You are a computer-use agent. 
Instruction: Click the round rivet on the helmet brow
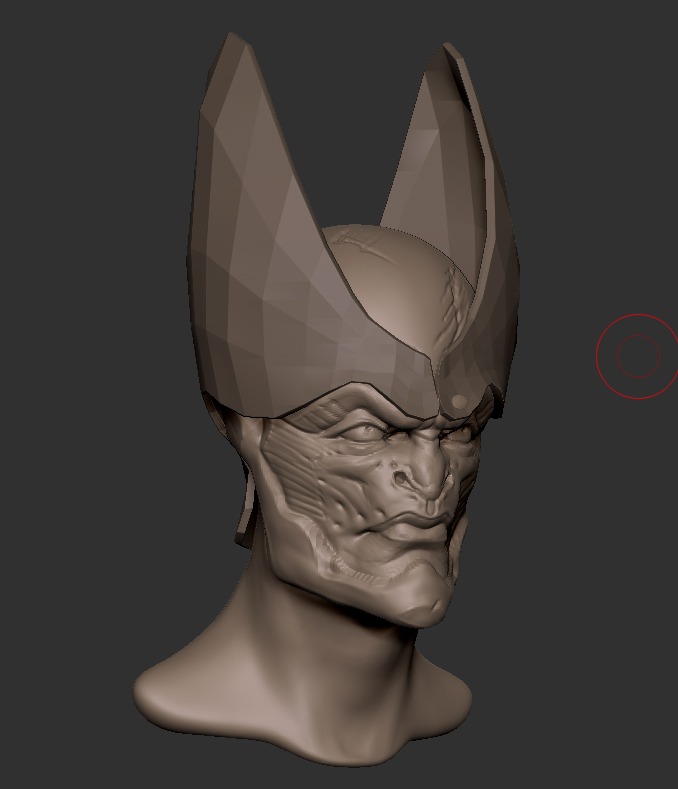pos(459,402)
